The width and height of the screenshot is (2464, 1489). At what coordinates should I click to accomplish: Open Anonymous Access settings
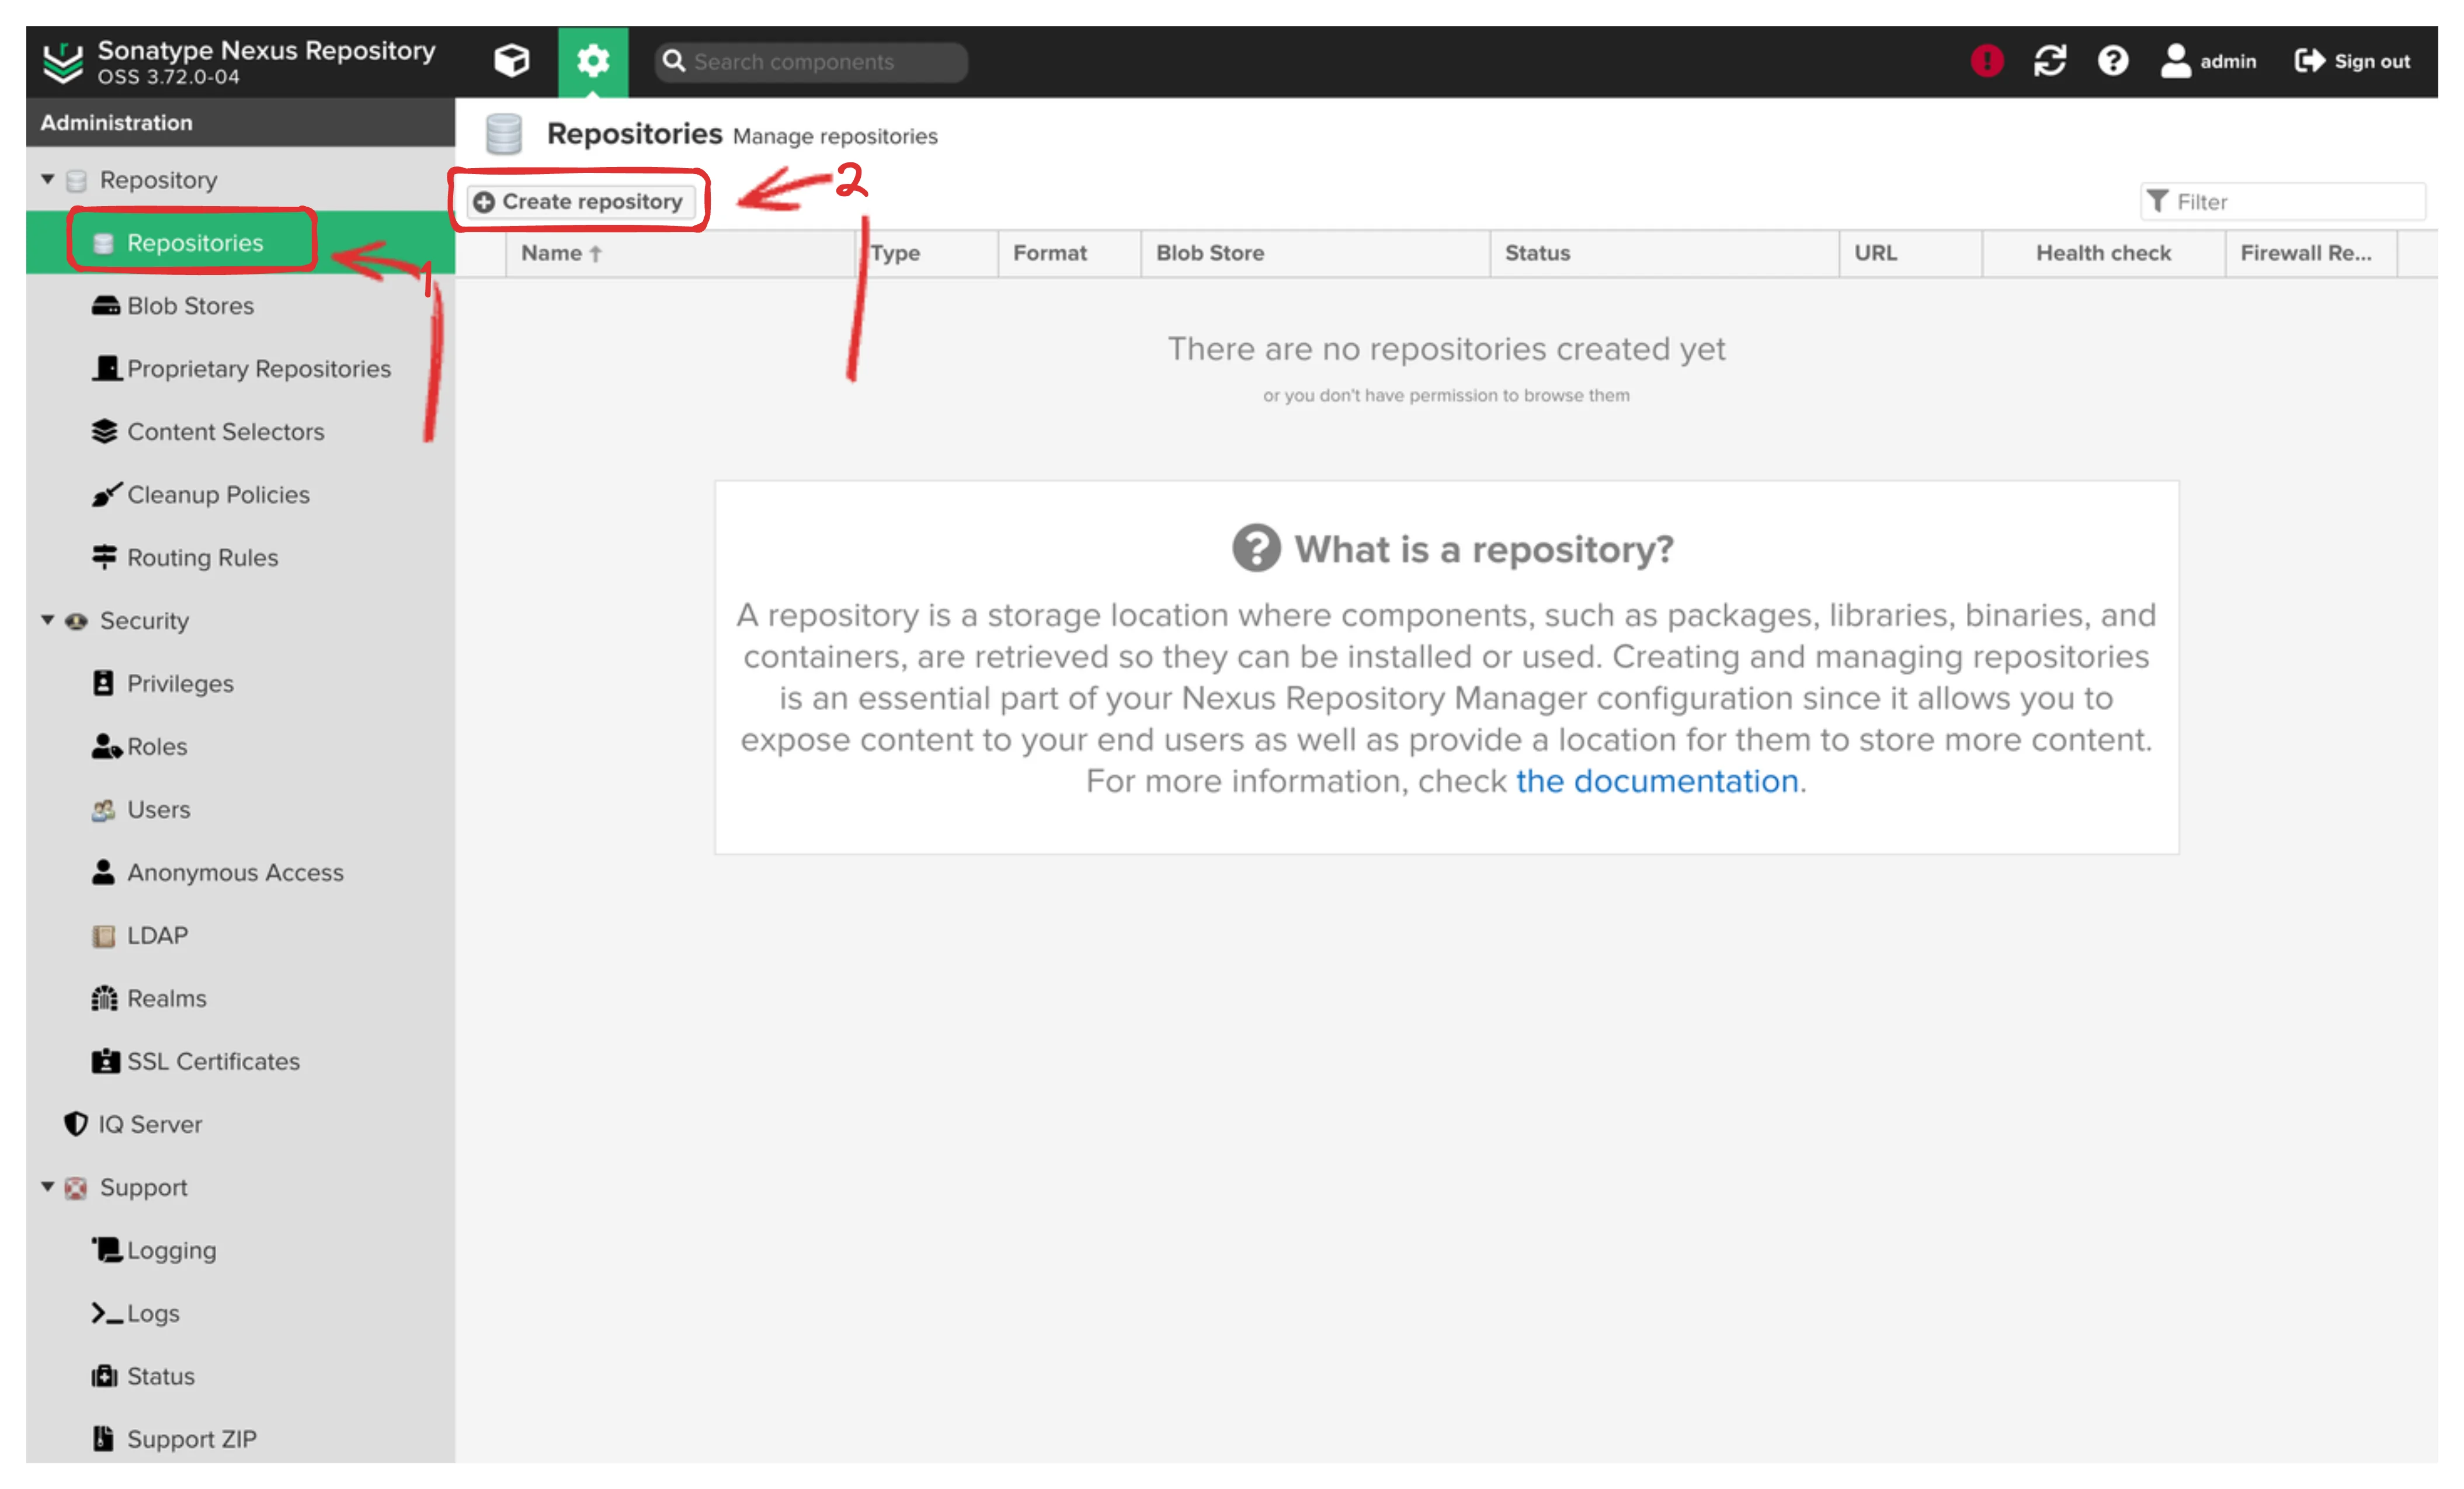pos(240,873)
